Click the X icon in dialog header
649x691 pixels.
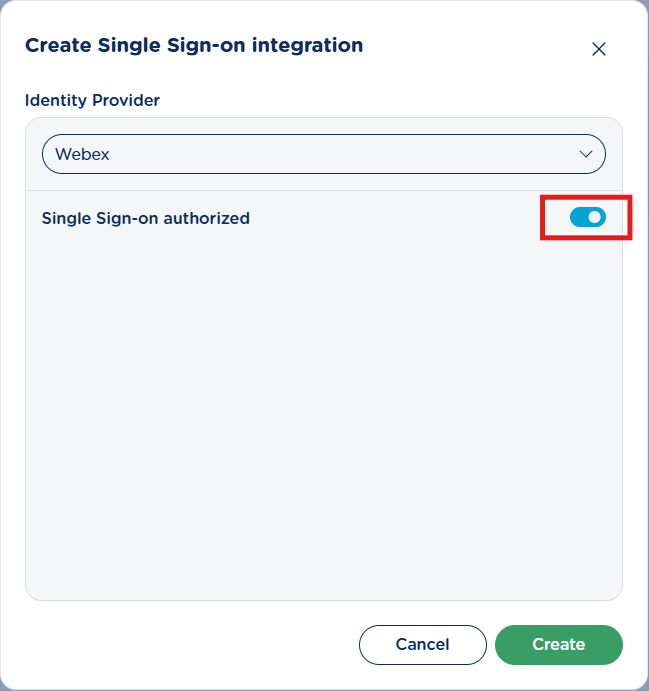pyautogui.click(x=599, y=49)
